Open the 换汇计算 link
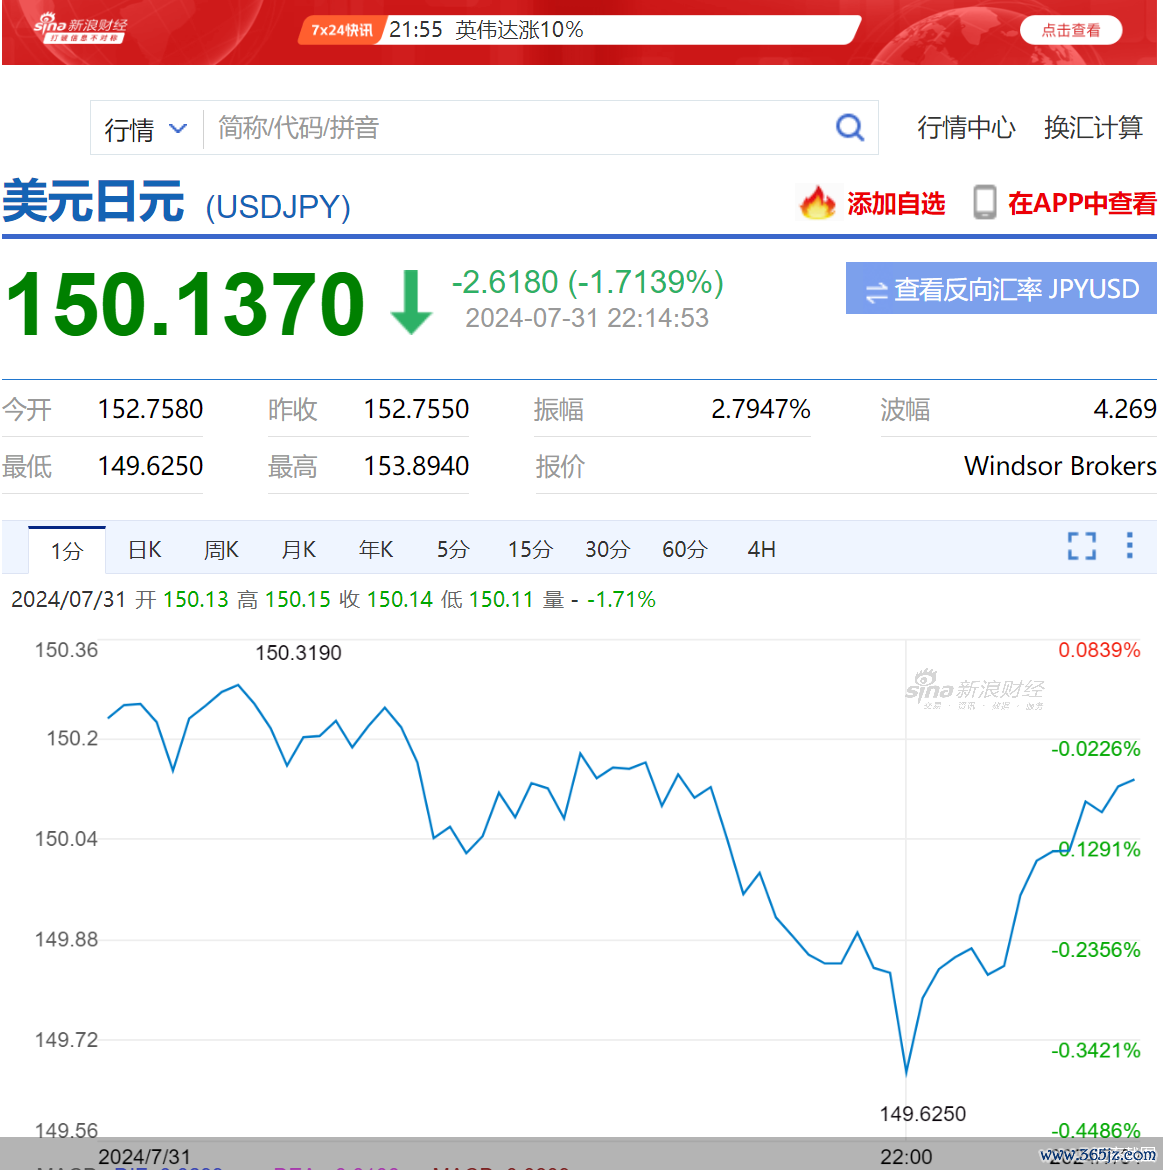Image resolution: width=1163 pixels, height=1170 pixels. [x=1092, y=127]
